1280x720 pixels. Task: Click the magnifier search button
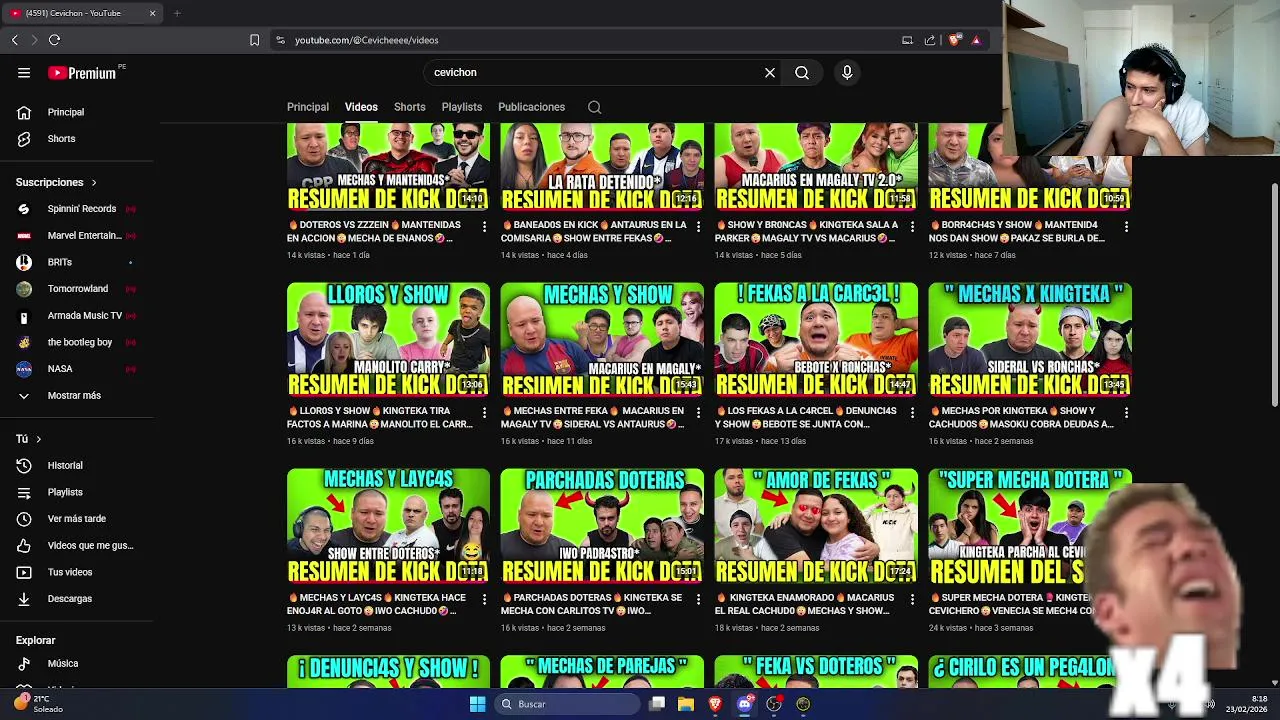coord(802,72)
